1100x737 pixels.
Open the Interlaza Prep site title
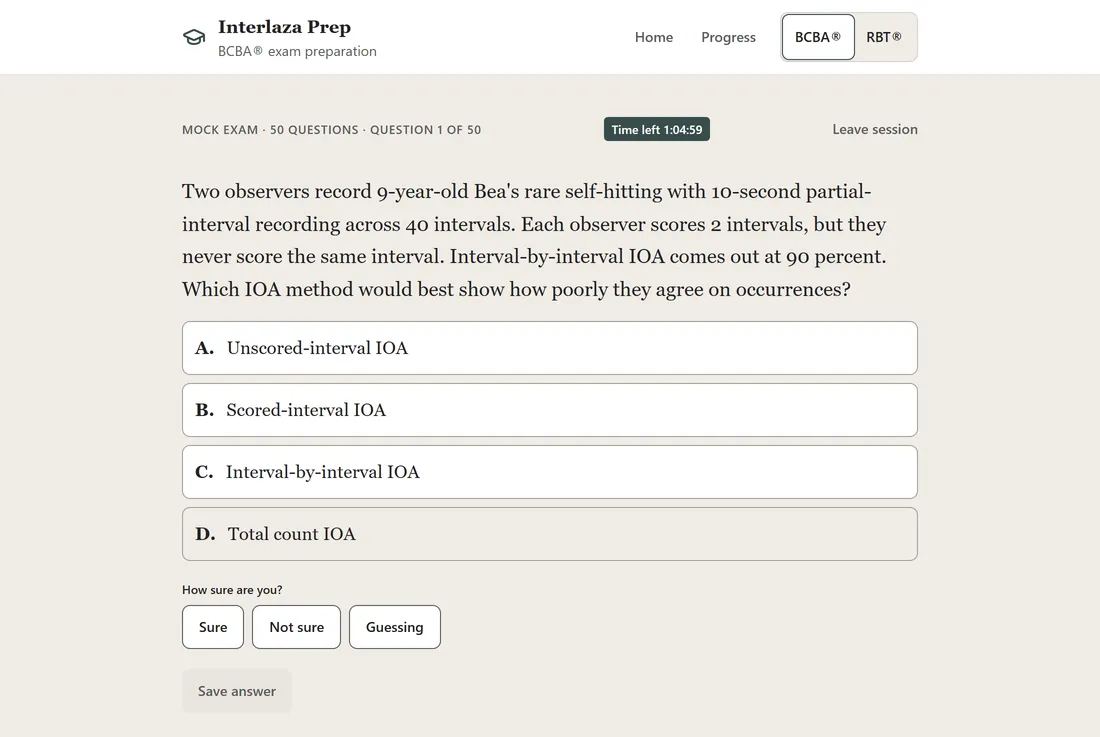[x=284, y=27]
